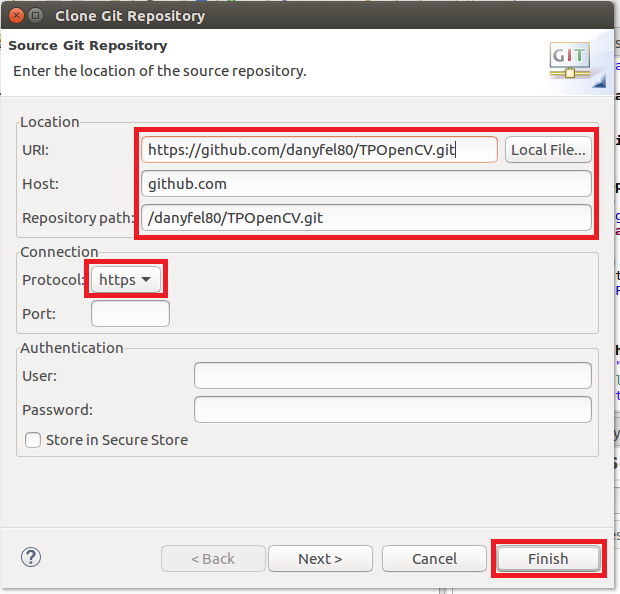Click 'Enter the location of the source repository.' text

(160, 71)
